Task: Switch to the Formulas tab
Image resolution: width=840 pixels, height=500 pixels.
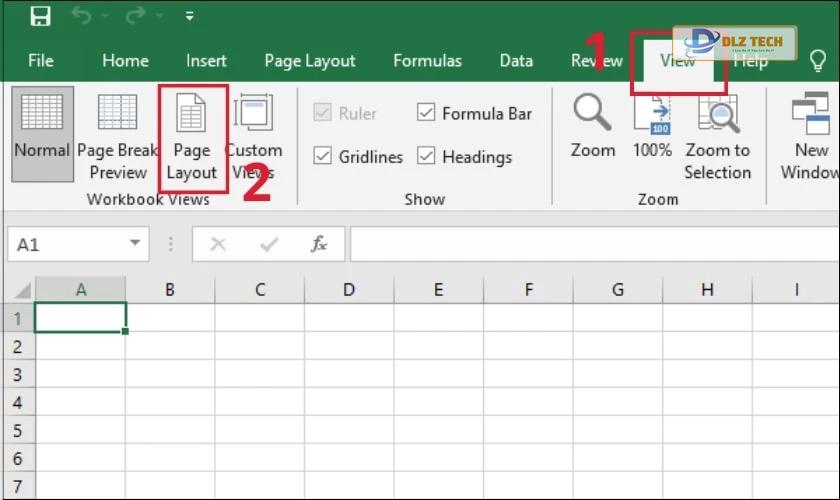Action: click(428, 61)
